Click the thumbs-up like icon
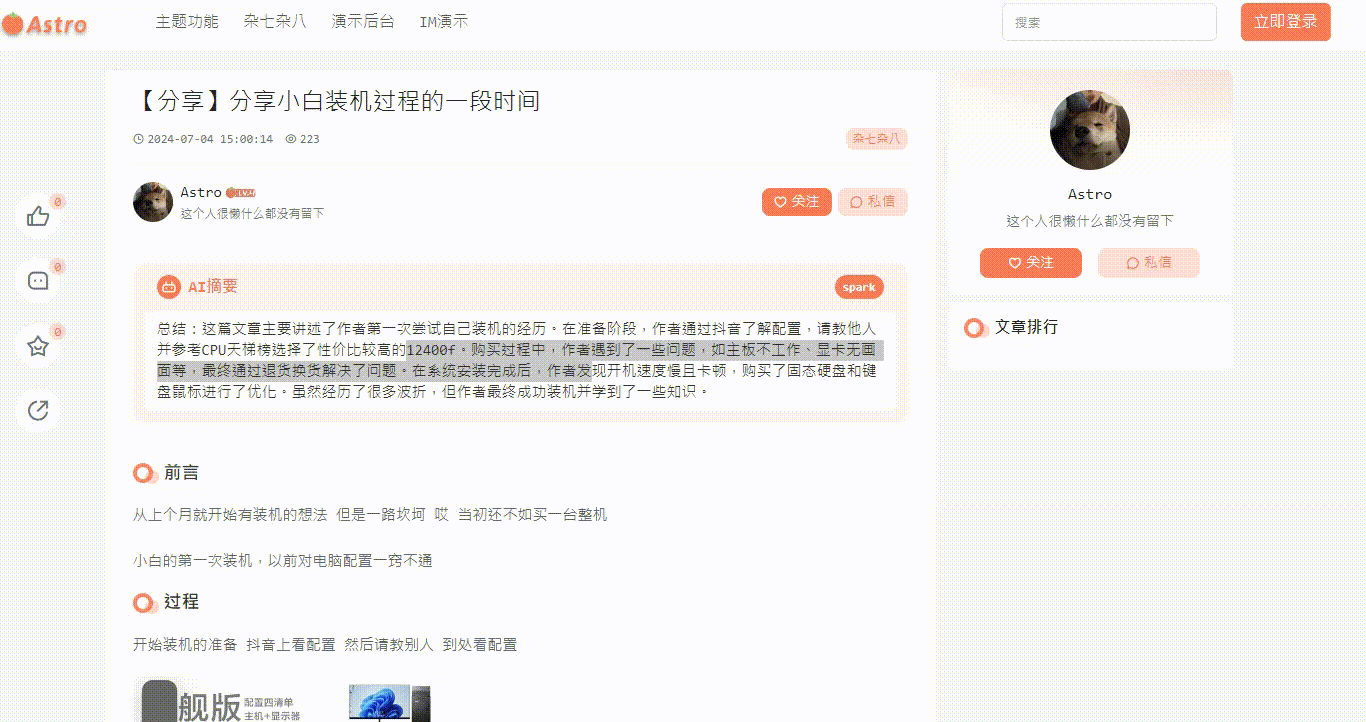Image resolution: width=1366 pixels, height=722 pixels. tap(38, 216)
